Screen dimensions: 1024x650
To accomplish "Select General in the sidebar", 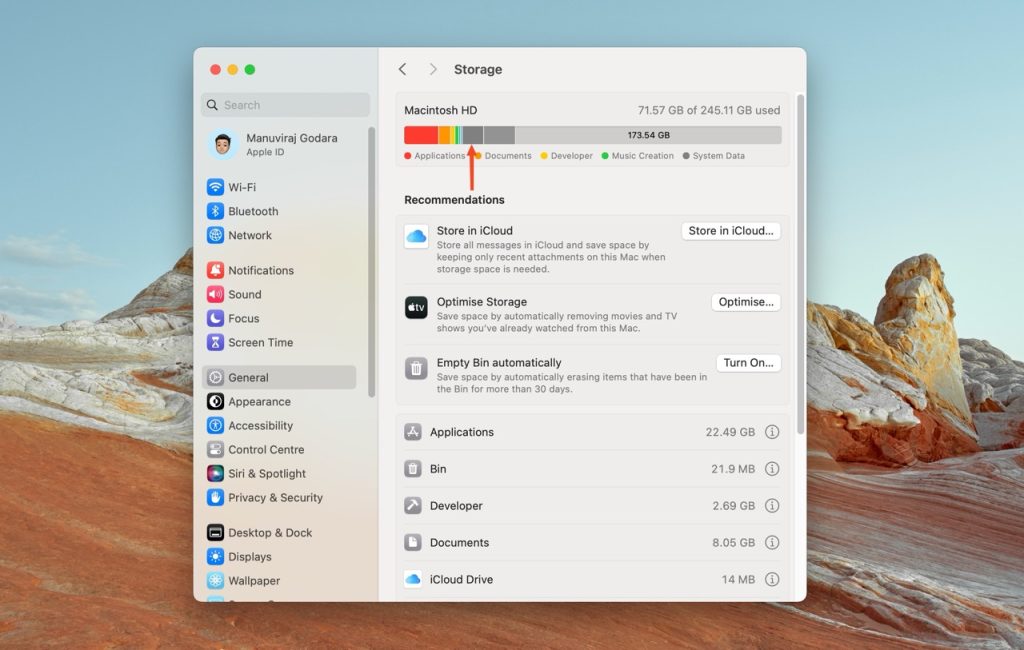I will click(248, 377).
